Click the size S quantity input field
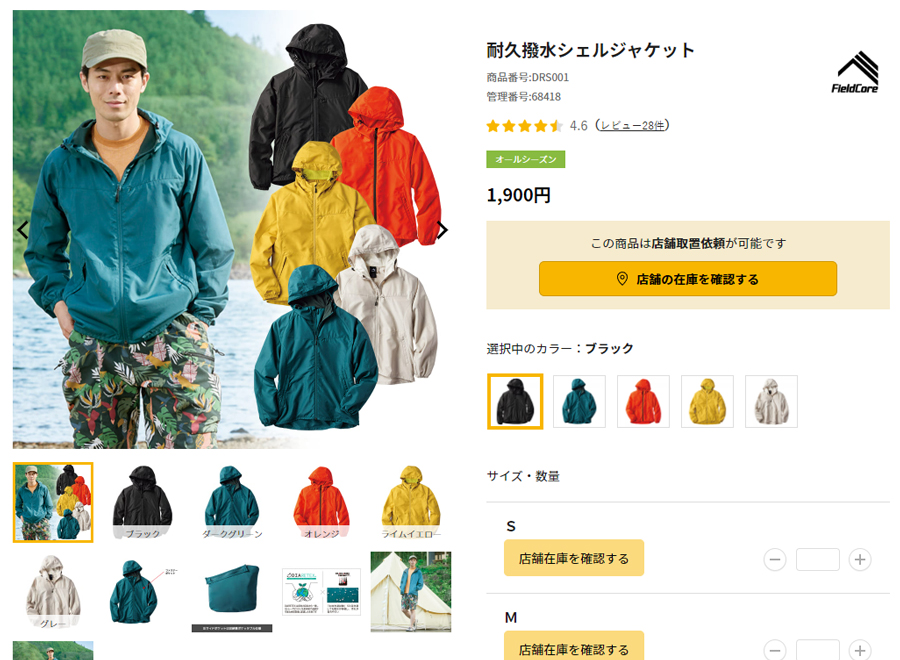 [817, 560]
